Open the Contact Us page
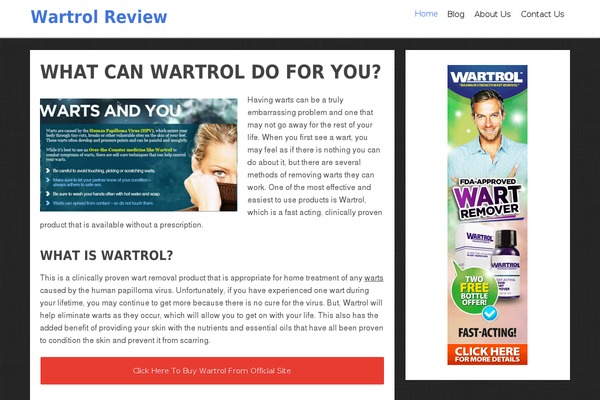 [542, 14]
